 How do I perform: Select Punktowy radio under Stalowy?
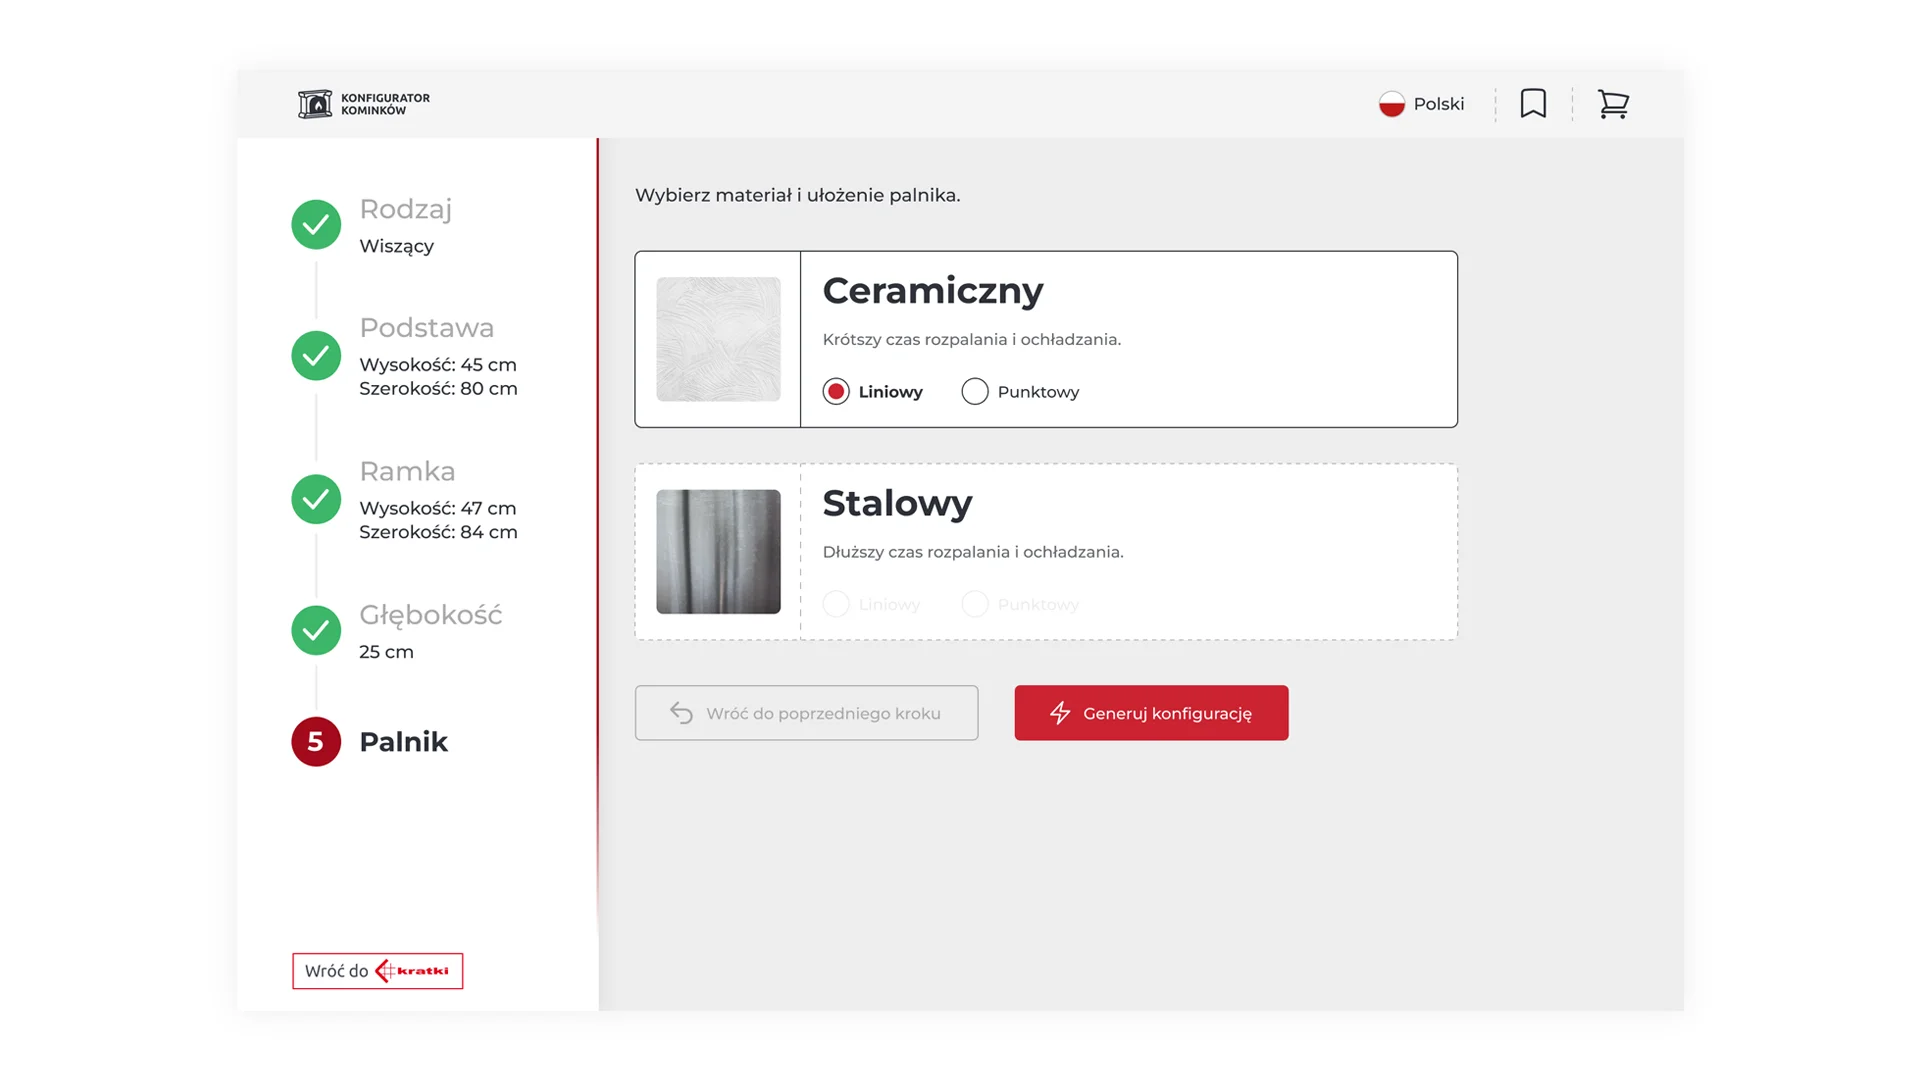point(975,604)
